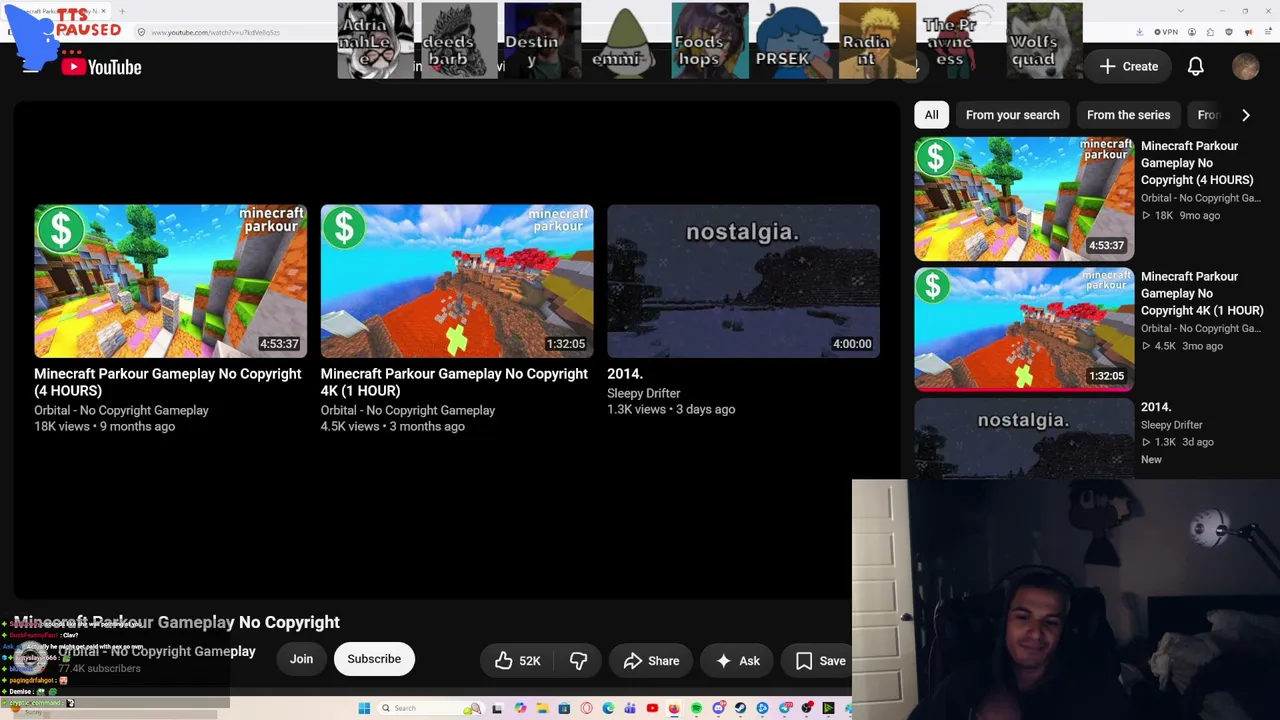Open sidebar thumbnail of the 4K 1 HOUR video
The height and width of the screenshot is (720, 1280).
pos(1024,329)
